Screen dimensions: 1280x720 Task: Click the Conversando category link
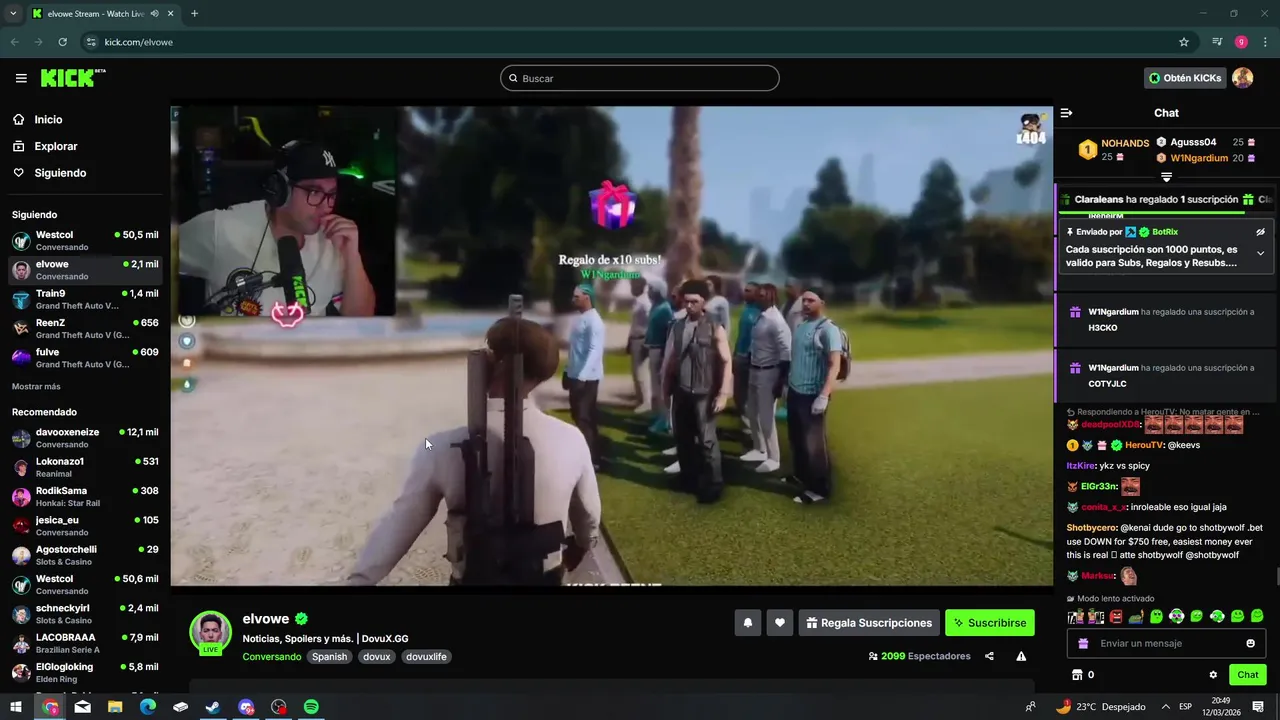click(271, 657)
